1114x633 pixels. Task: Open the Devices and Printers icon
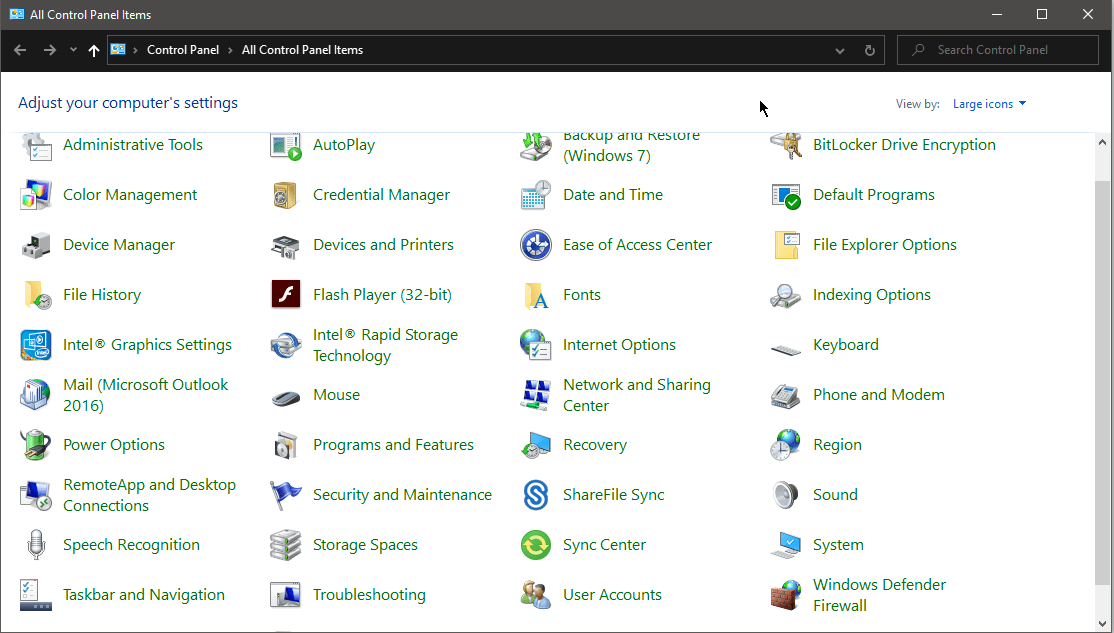[286, 245]
